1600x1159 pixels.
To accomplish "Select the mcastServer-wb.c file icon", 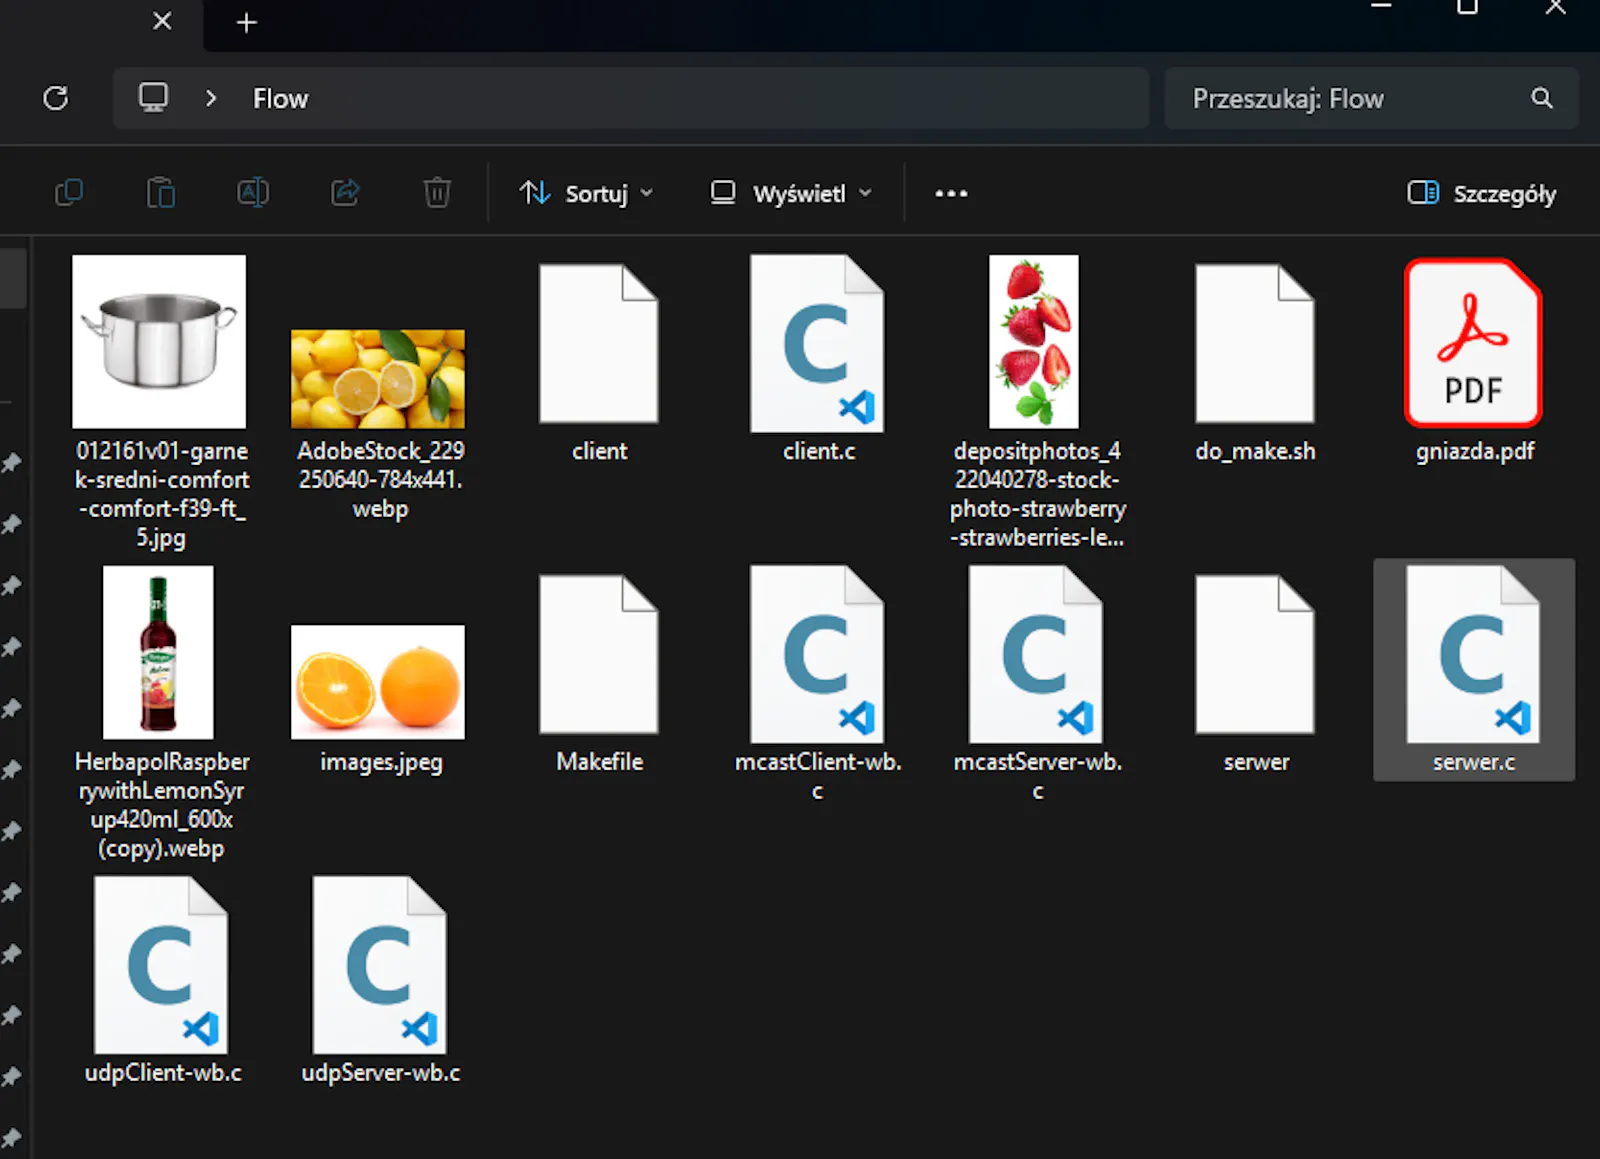I will coord(1036,654).
